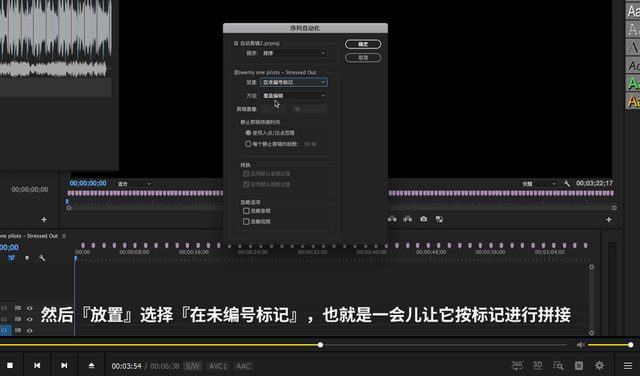The height and width of the screenshot is (376, 640).
Task: Click the video playback progress slider
Action: pos(283,345)
